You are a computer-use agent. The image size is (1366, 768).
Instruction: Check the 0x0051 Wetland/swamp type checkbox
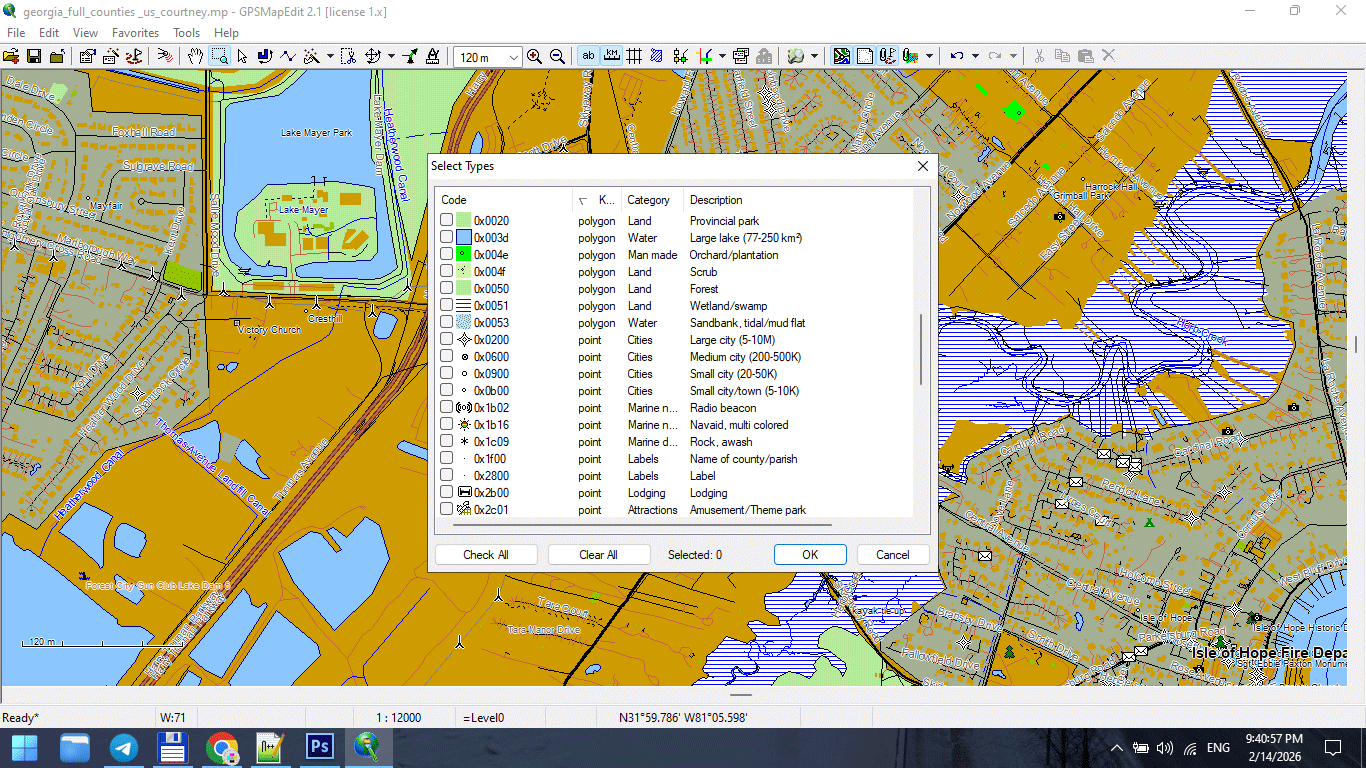point(446,306)
